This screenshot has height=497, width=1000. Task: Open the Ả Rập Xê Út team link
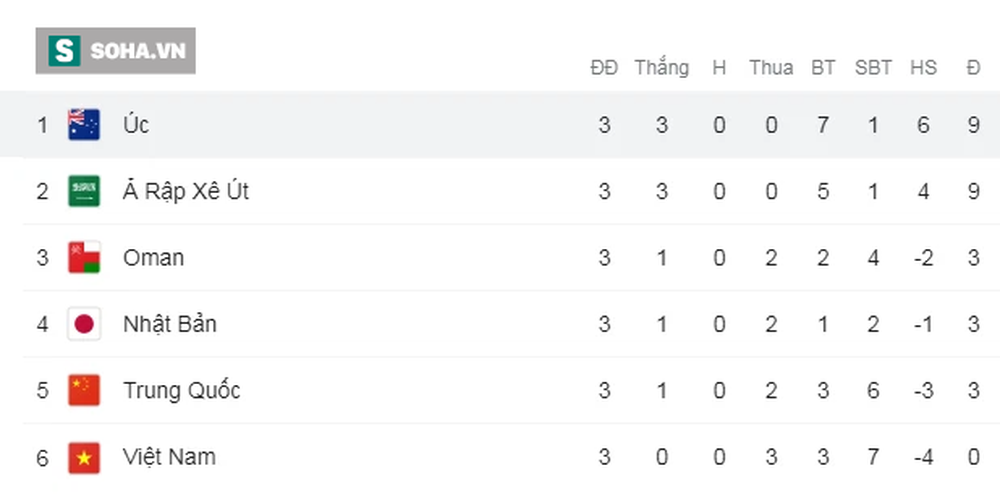click(185, 191)
